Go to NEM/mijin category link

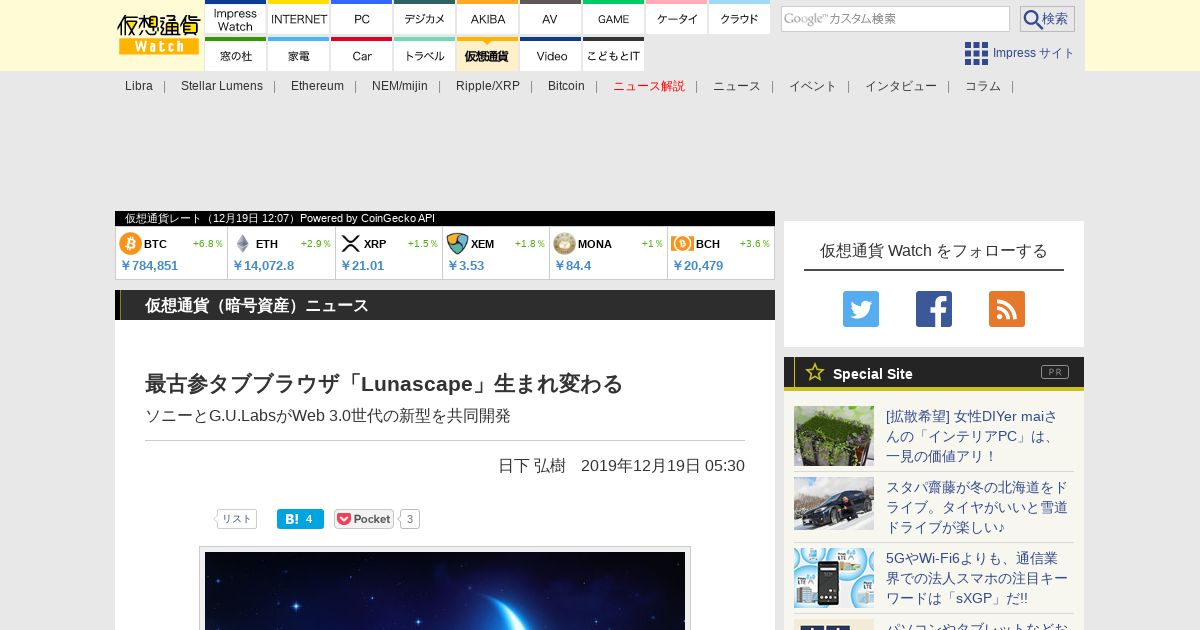point(400,86)
